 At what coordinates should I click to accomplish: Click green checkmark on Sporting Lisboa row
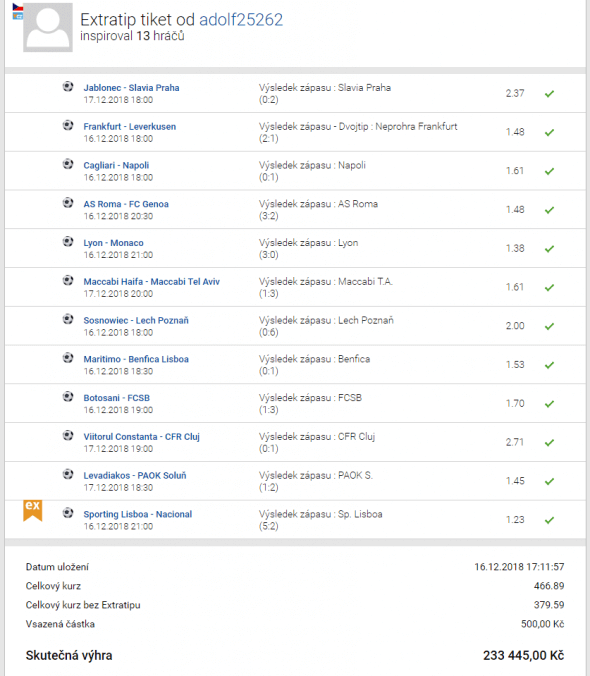pos(549,520)
